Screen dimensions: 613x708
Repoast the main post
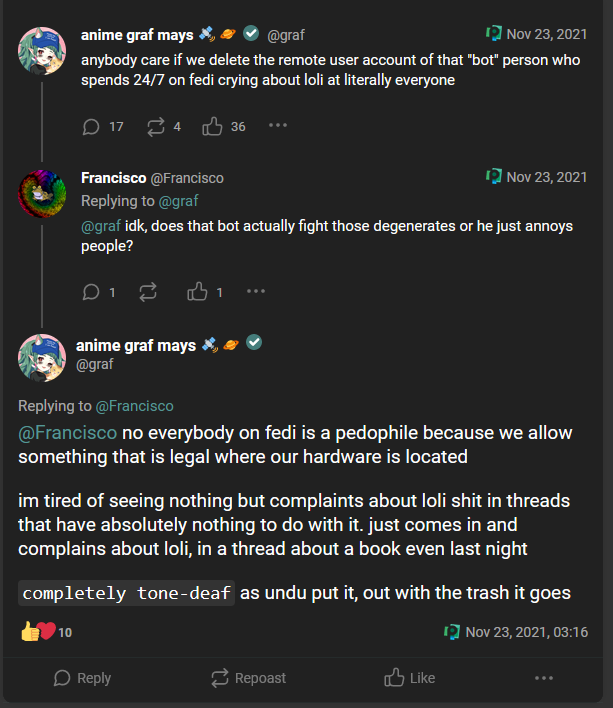(249, 678)
